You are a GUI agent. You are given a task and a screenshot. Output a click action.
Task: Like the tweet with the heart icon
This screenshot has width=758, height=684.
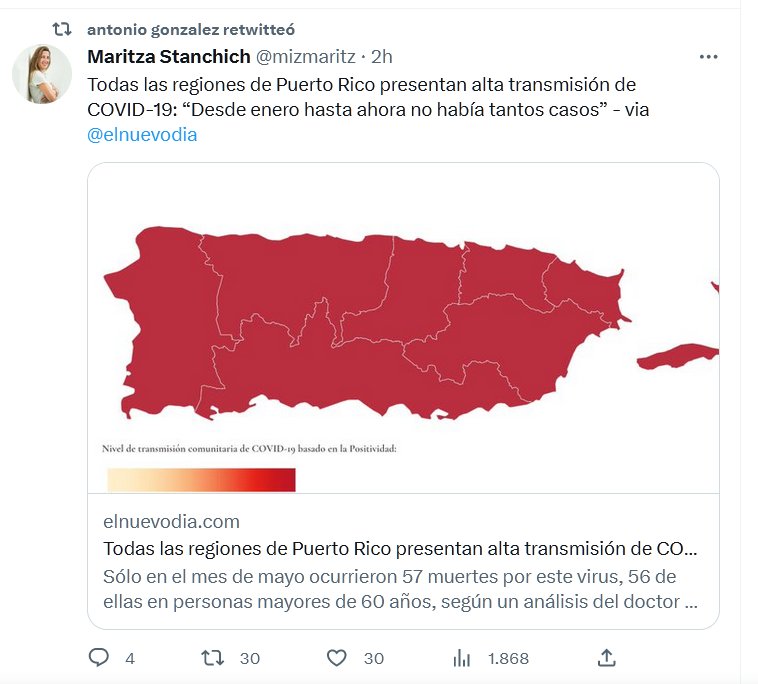(x=338, y=658)
